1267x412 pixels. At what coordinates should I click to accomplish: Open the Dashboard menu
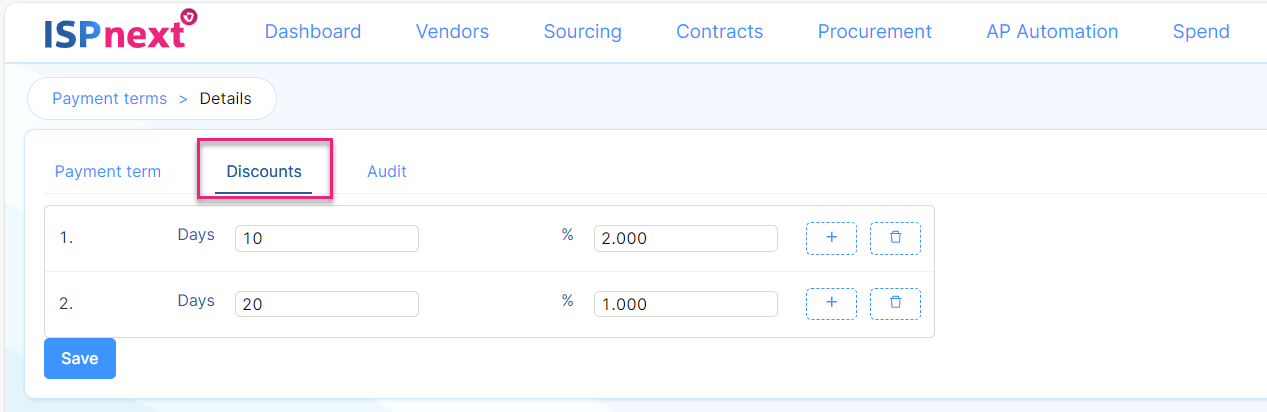click(313, 31)
